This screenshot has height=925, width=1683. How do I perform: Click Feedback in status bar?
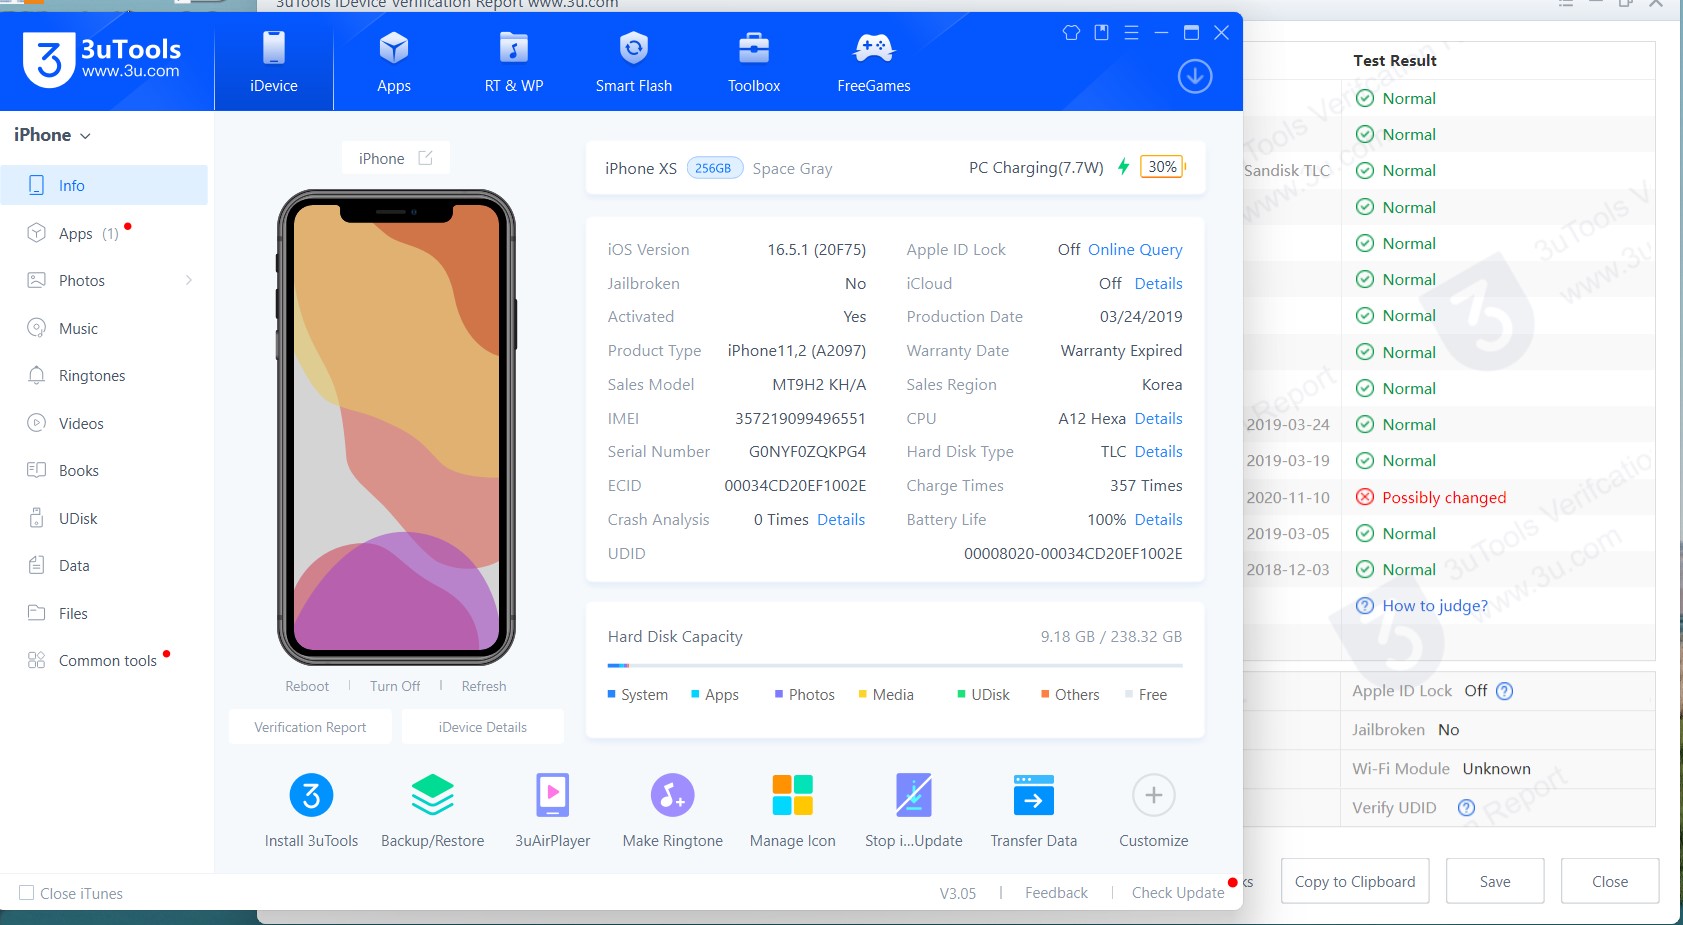pos(1056,893)
